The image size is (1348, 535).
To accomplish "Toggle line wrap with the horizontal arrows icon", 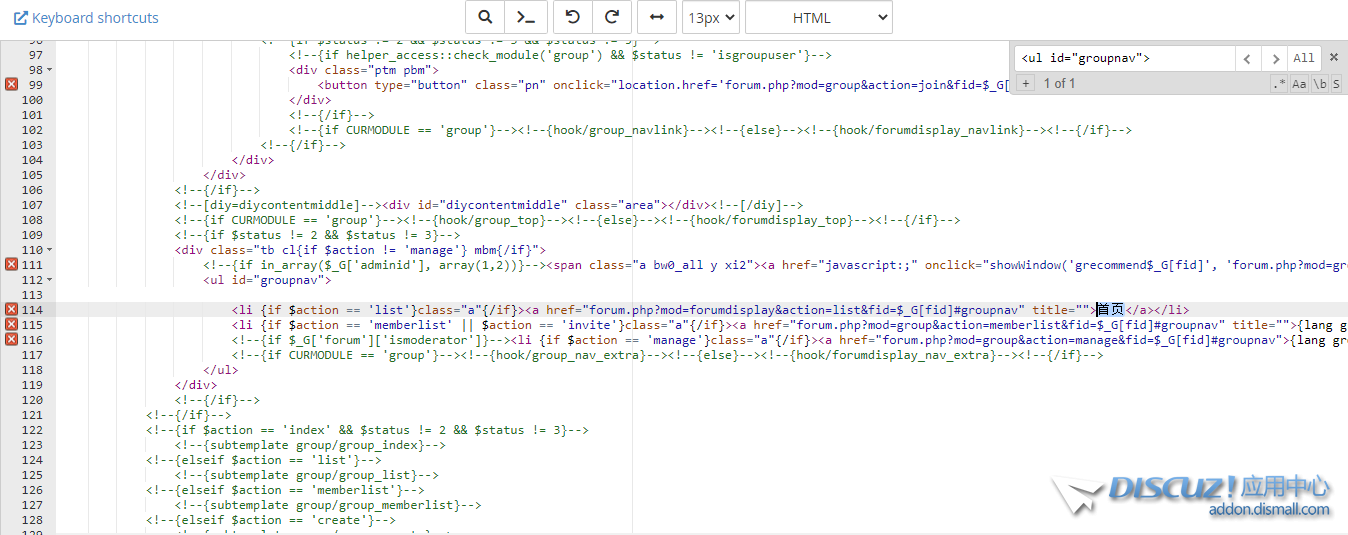I will coord(657,18).
